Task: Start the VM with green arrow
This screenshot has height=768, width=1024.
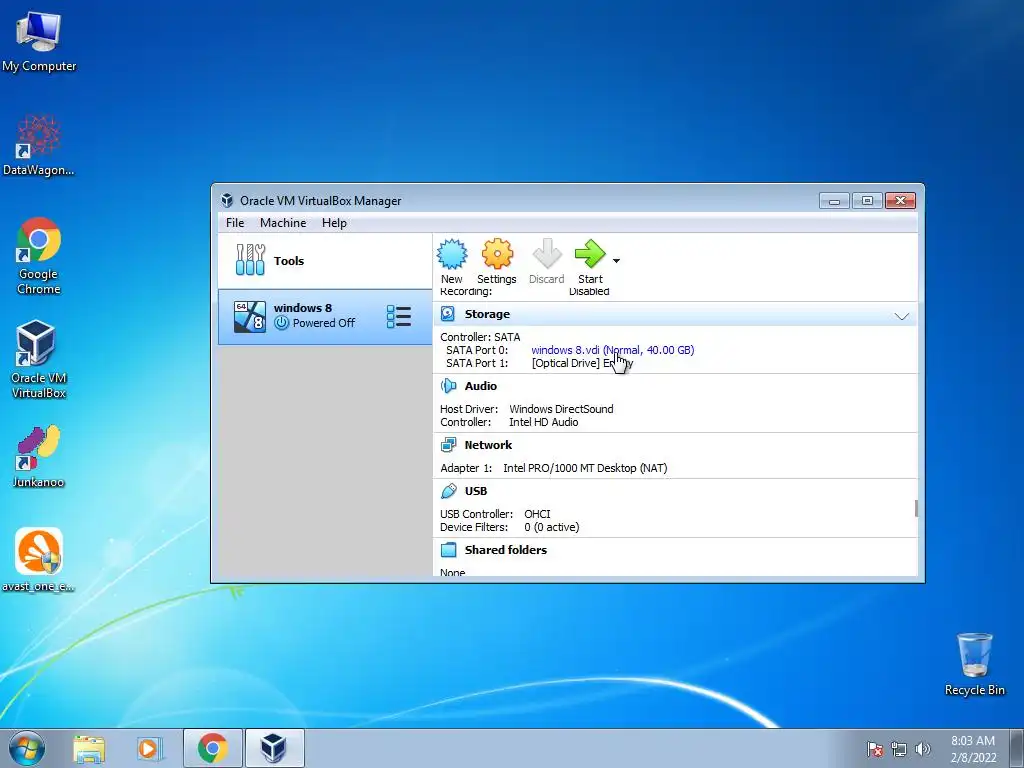Action: 590,253
